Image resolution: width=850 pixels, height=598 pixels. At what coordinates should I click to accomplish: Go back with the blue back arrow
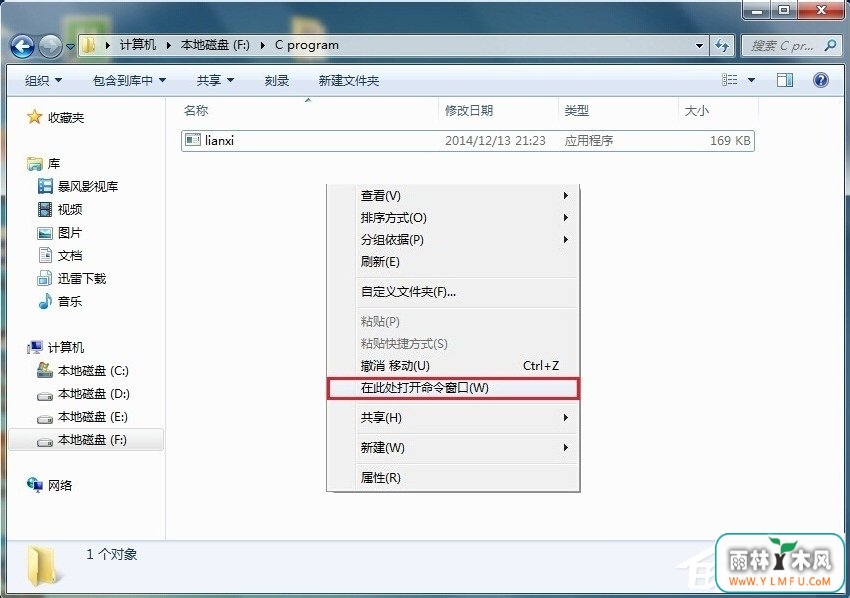pyautogui.click(x=22, y=46)
